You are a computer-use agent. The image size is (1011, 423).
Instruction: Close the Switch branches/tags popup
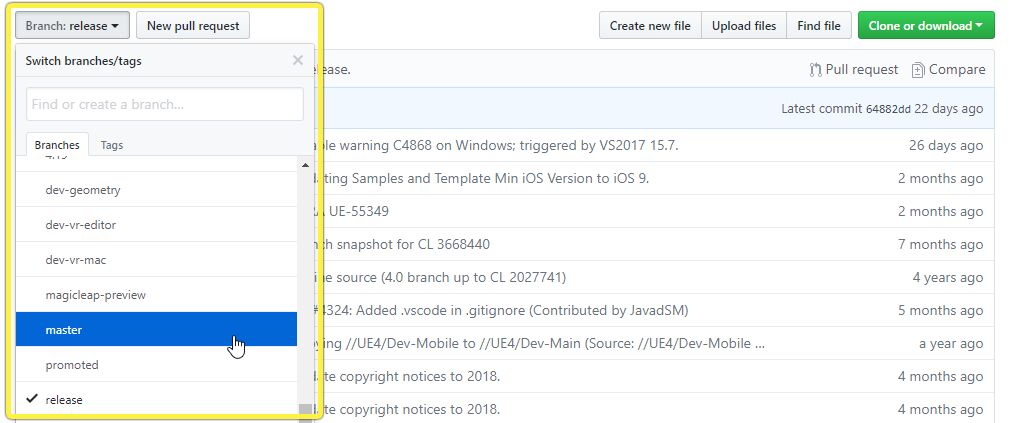point(297,60)
